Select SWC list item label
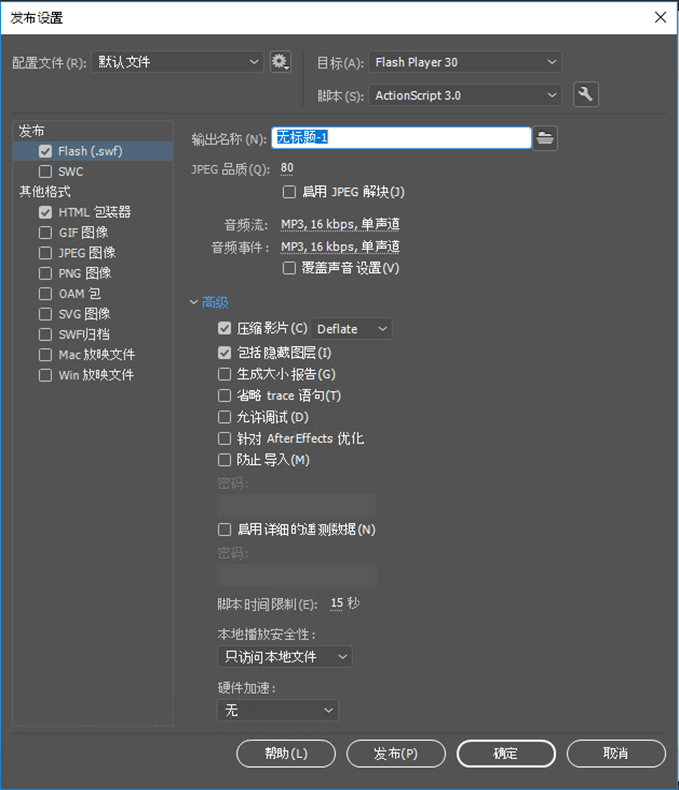Viewport: 679px width, 790px height. pyautogui.click(x=71, y=171)
